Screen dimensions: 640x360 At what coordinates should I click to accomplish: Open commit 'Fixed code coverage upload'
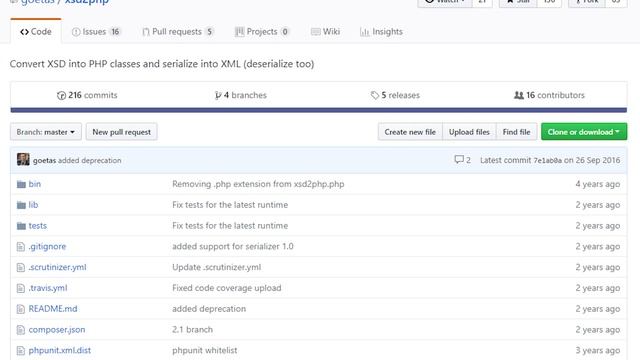pos(227,288)
